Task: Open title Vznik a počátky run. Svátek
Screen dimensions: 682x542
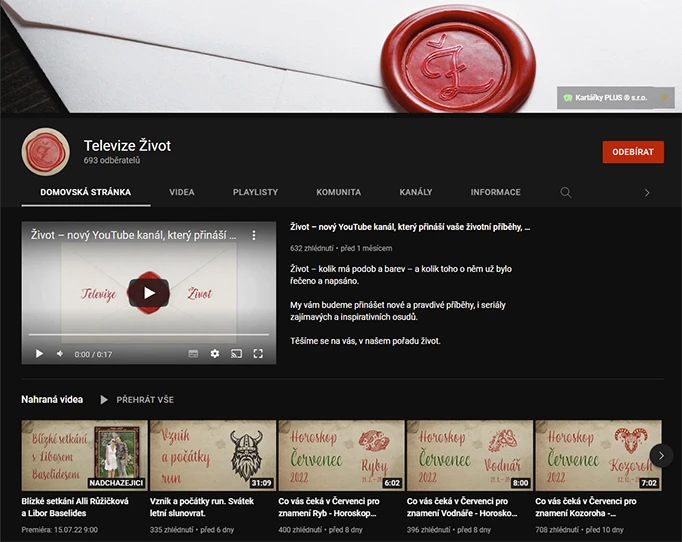Action: pyautogui.click(x=202, y=507)
